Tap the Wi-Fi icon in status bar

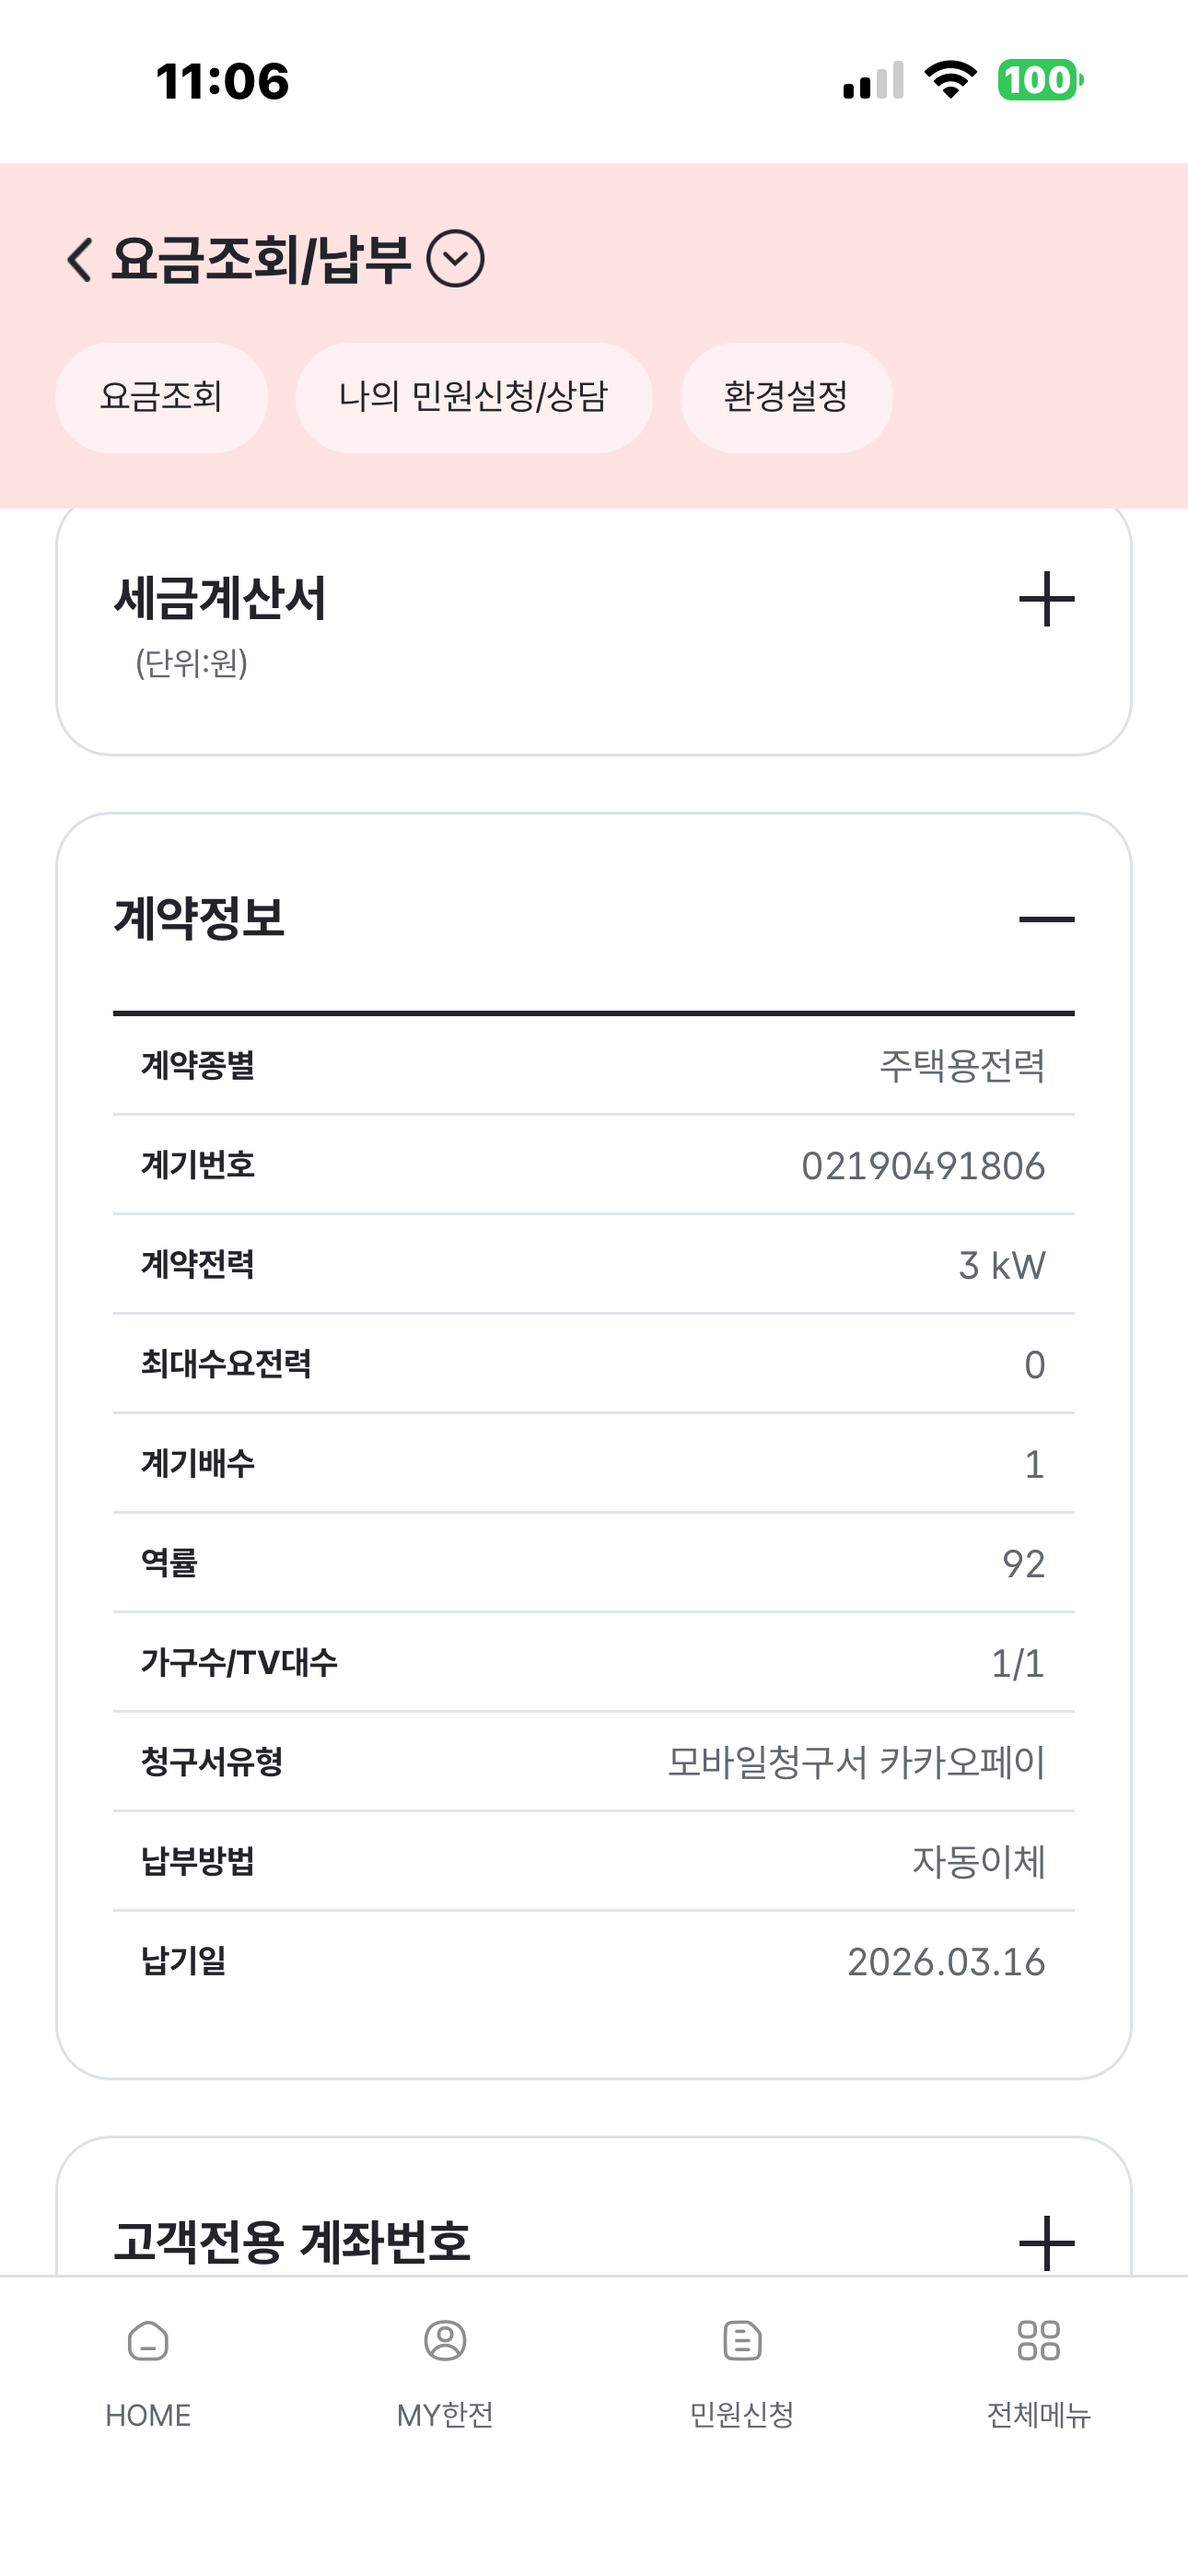click(x=950, y=80)
